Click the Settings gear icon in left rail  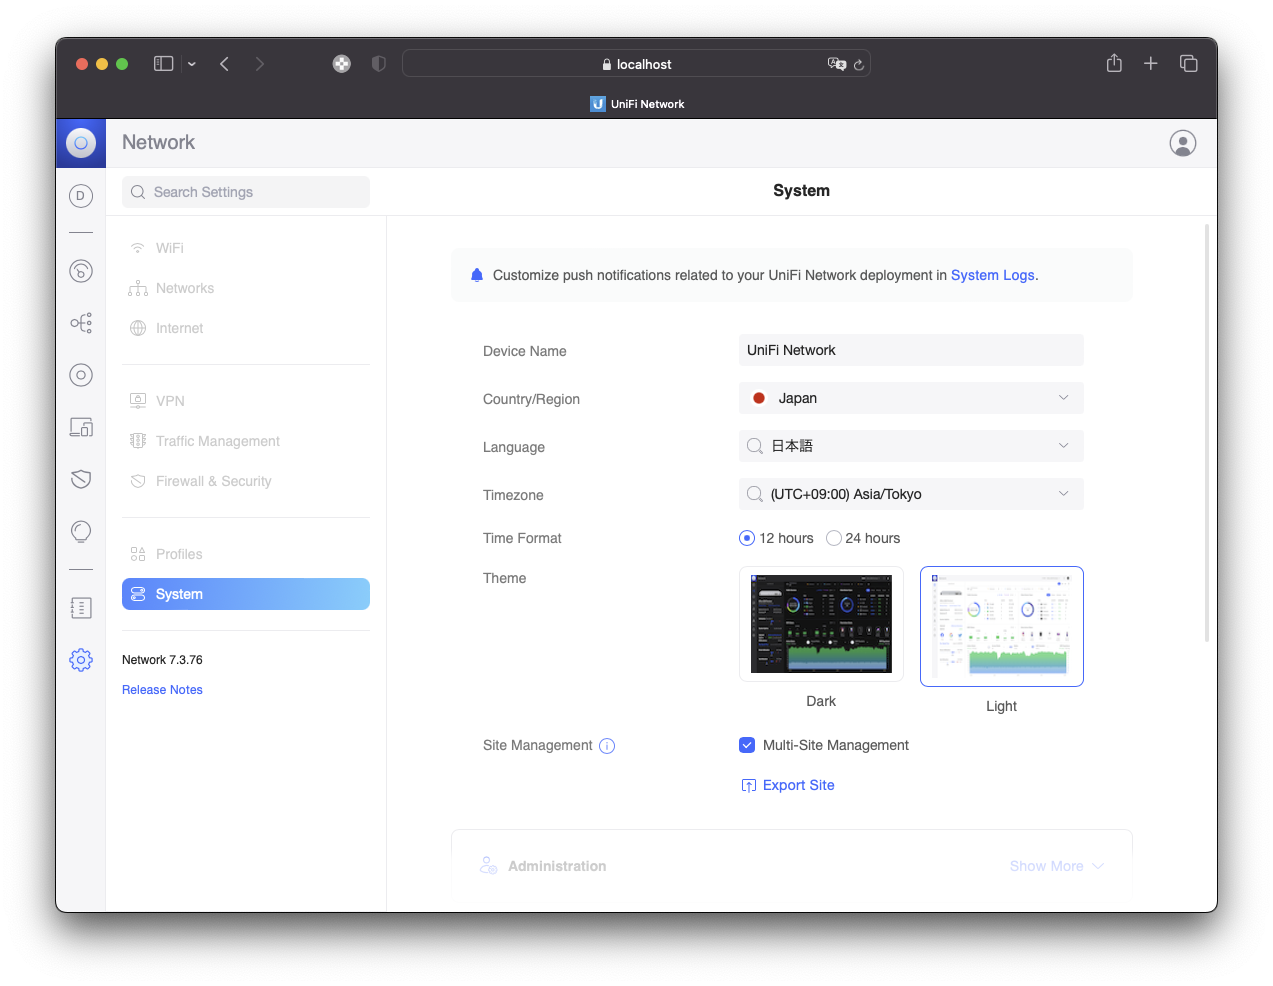81,660
